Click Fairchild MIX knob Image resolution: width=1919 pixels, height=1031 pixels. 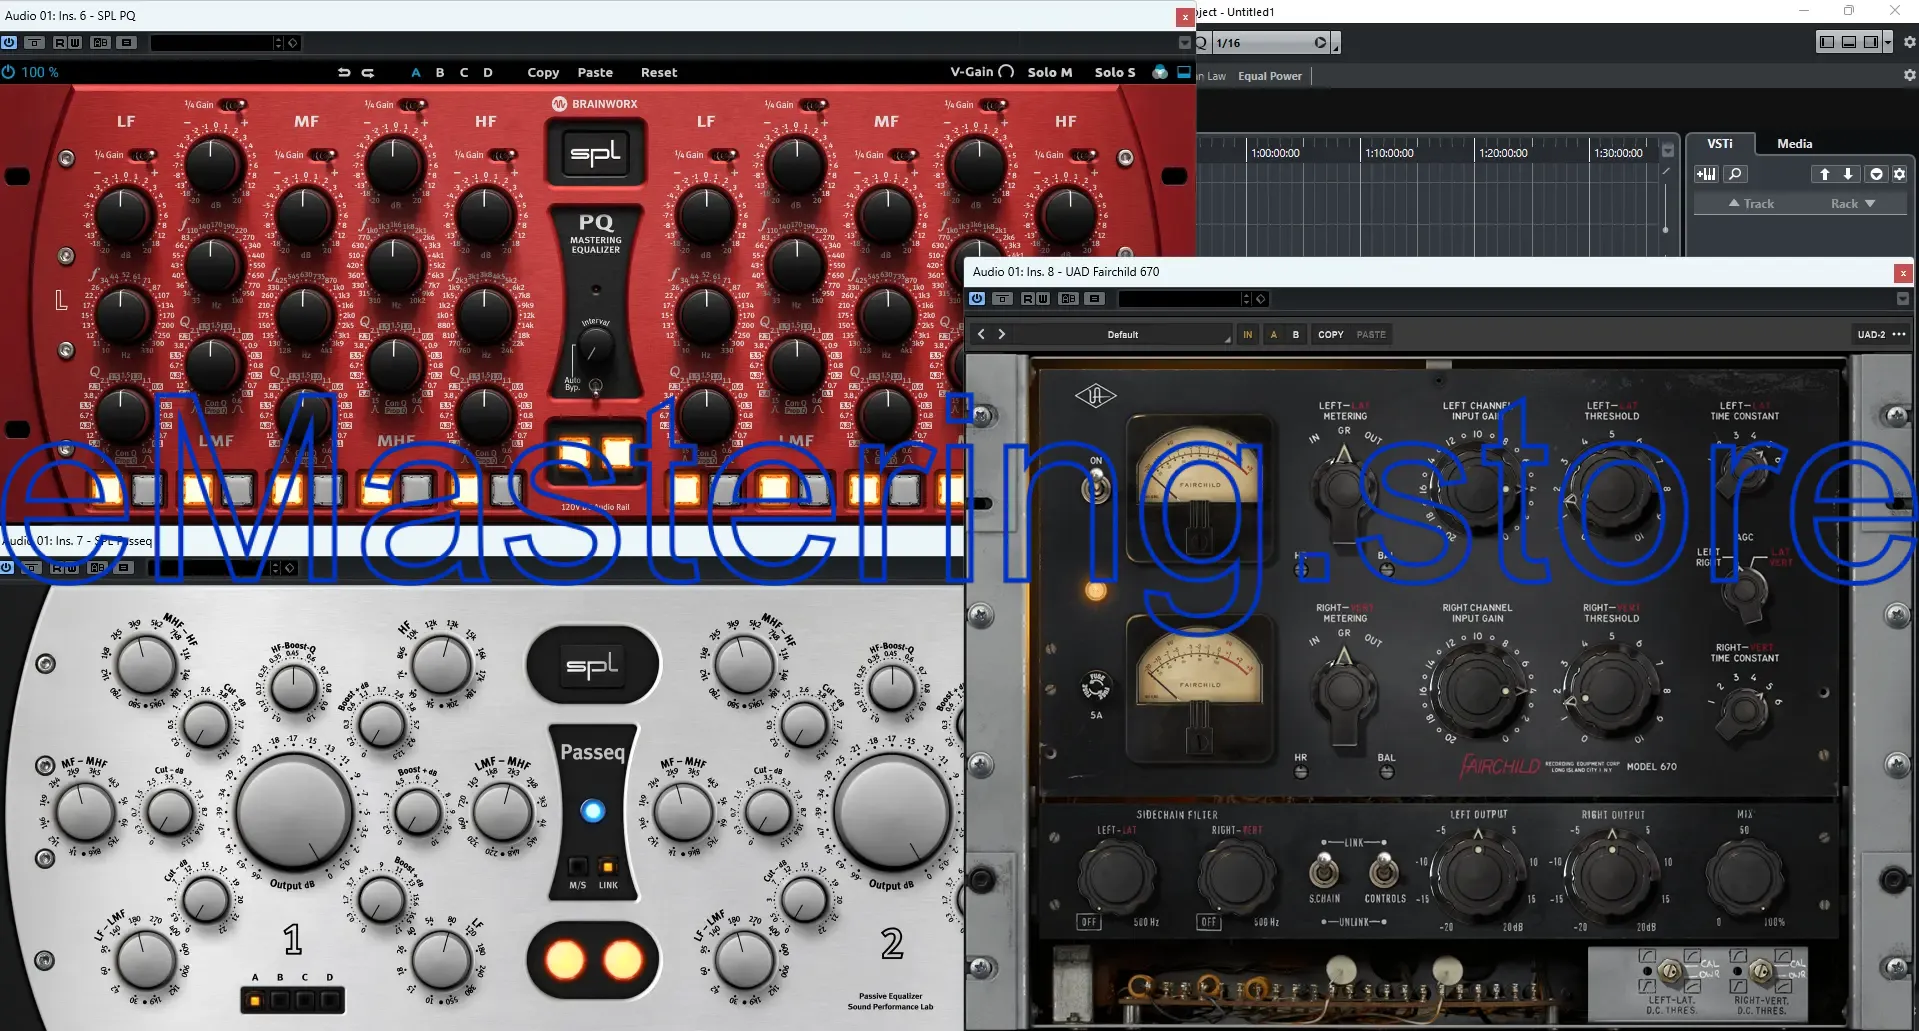point(1745,877)
